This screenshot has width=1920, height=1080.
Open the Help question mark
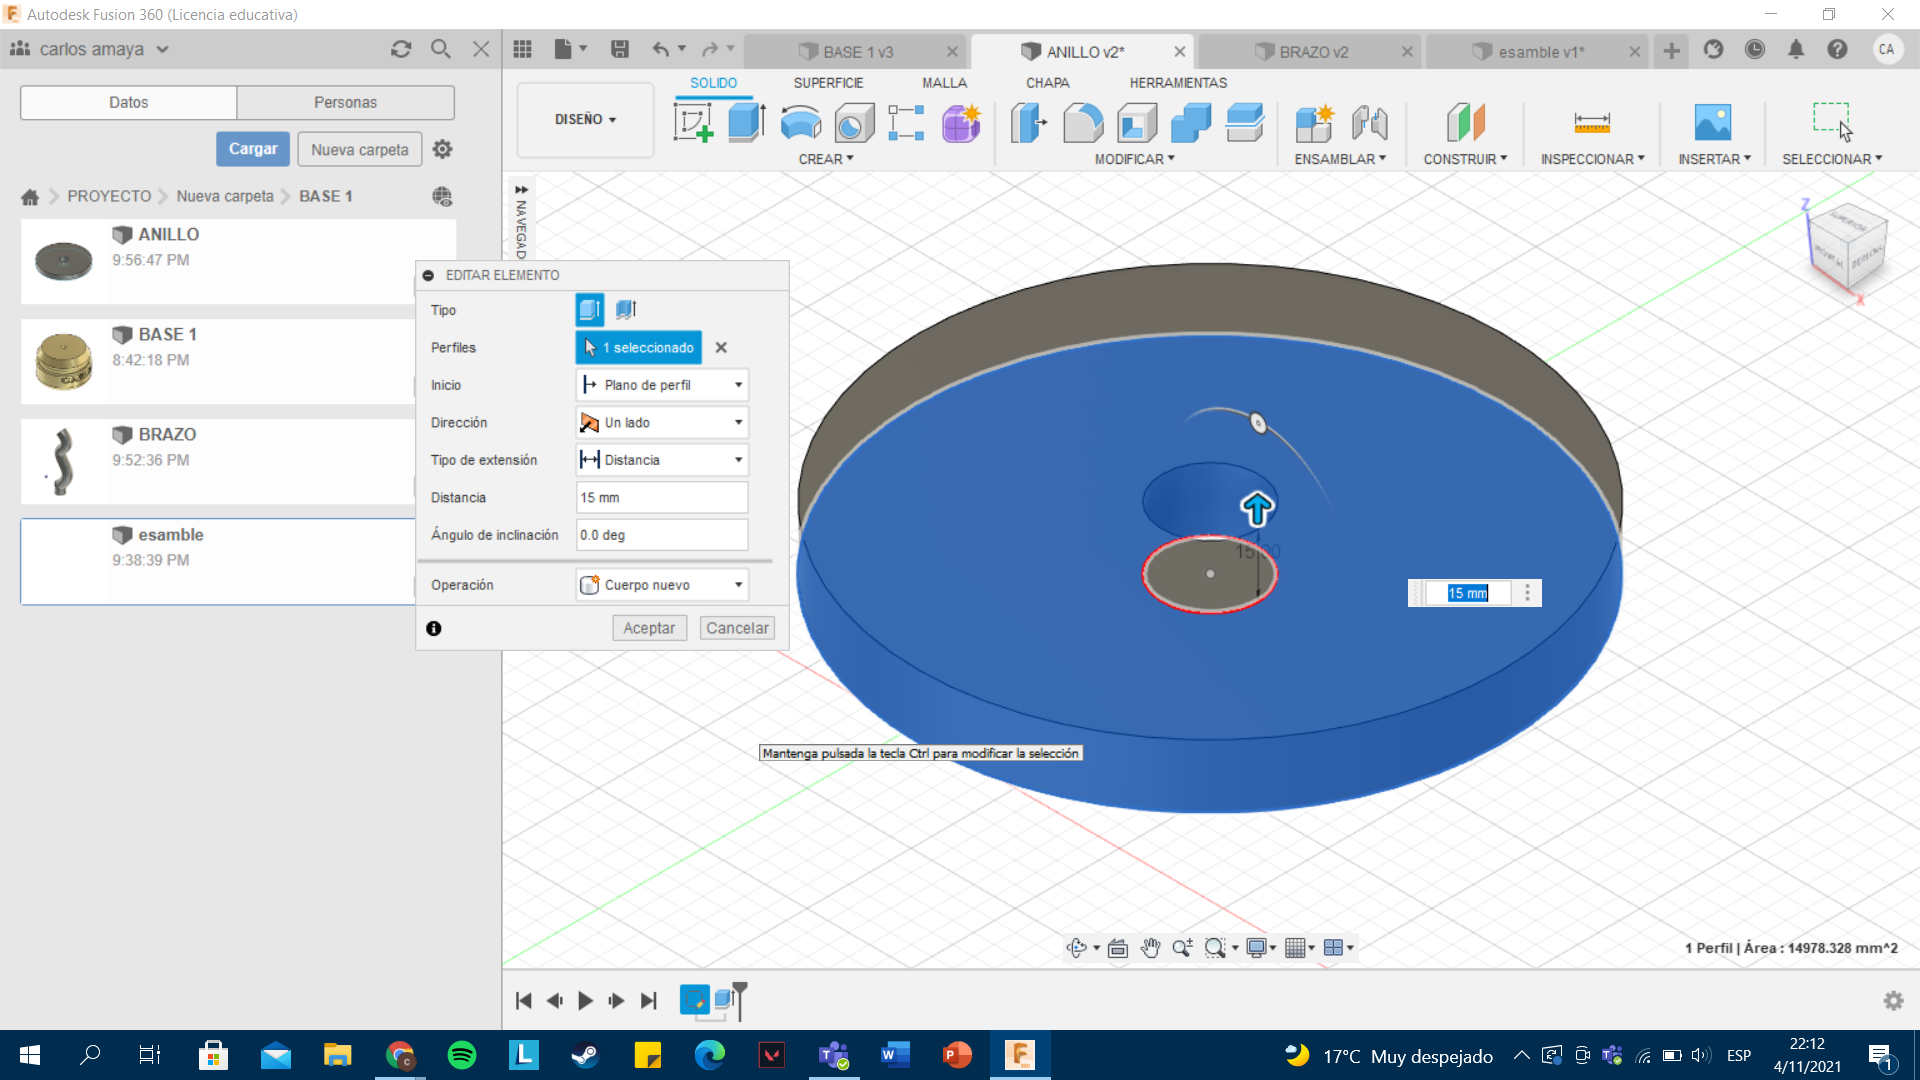(1837, 49)
